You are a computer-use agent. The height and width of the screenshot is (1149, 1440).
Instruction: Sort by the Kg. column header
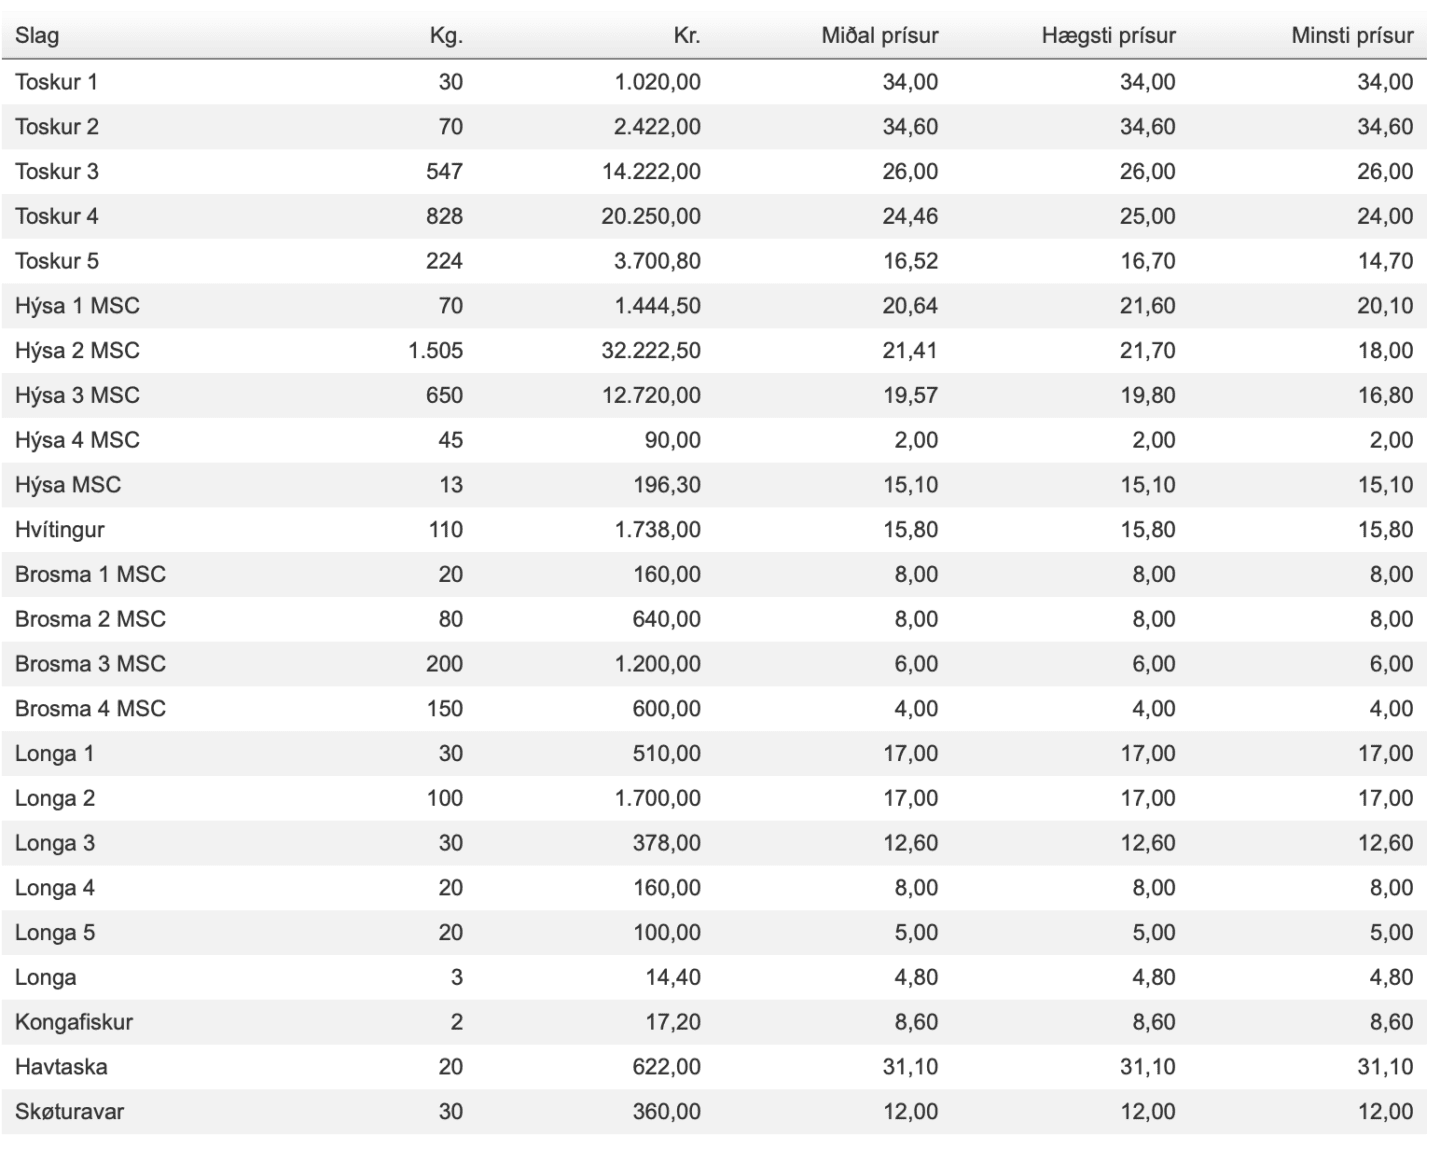(446, 36)
